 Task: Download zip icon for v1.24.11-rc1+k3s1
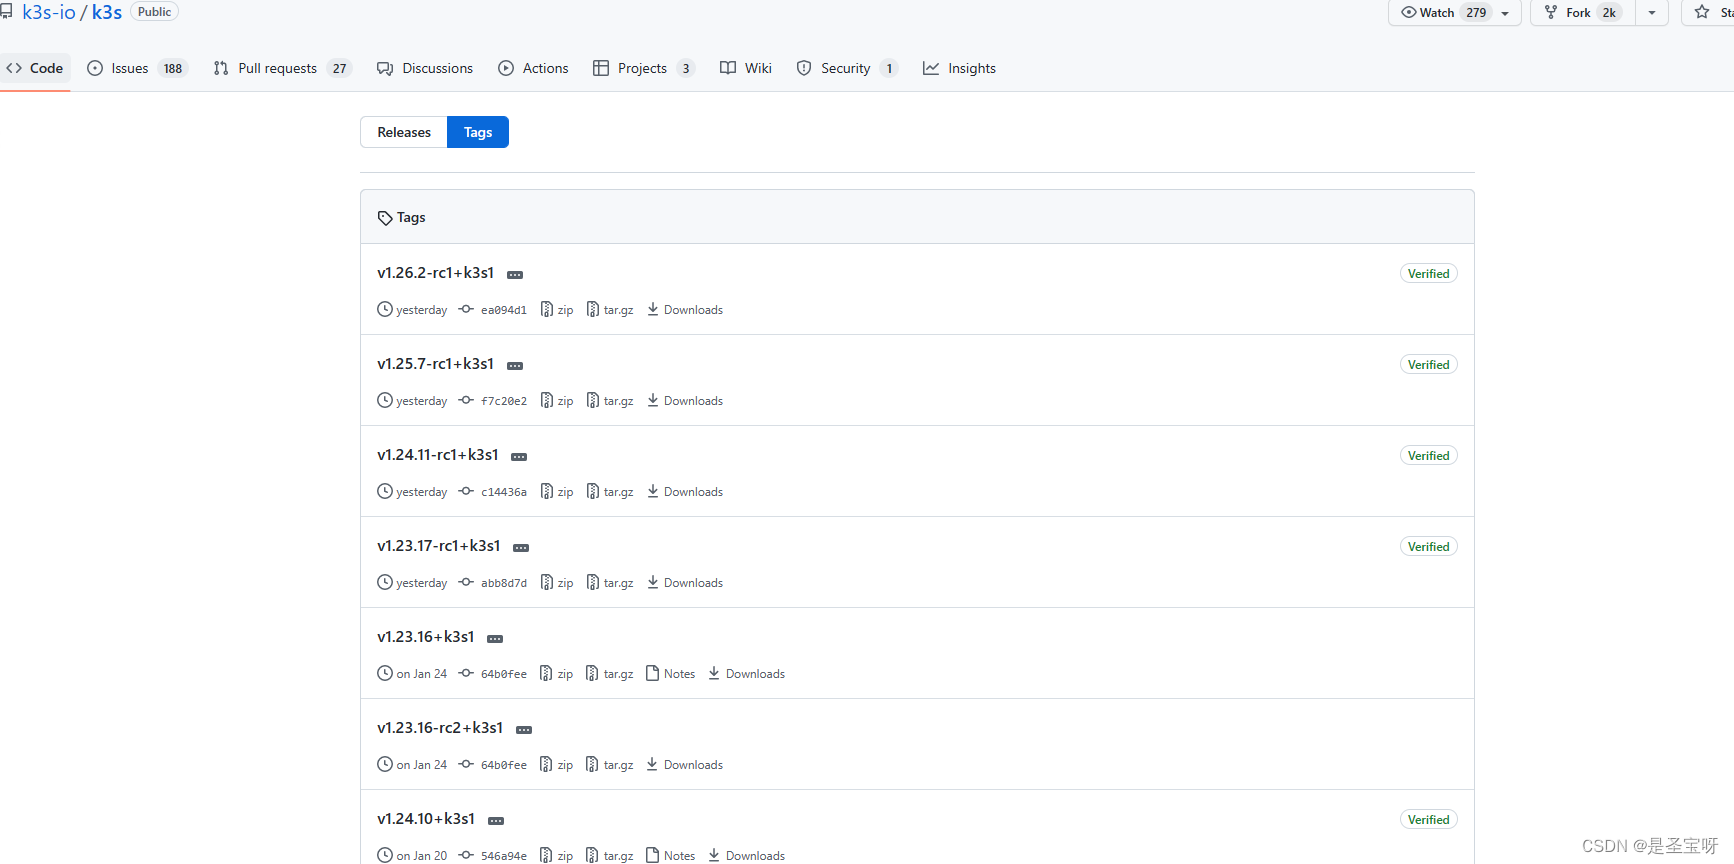(x=547, y=491)
